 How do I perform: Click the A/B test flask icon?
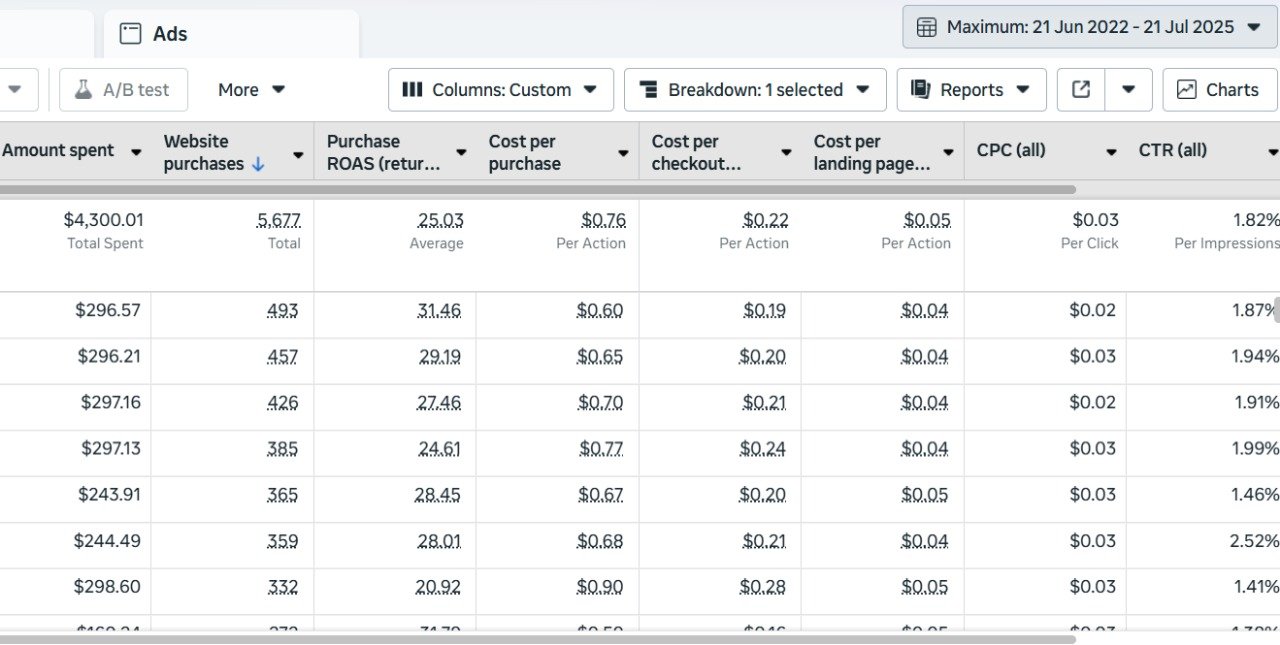(83, 90)
